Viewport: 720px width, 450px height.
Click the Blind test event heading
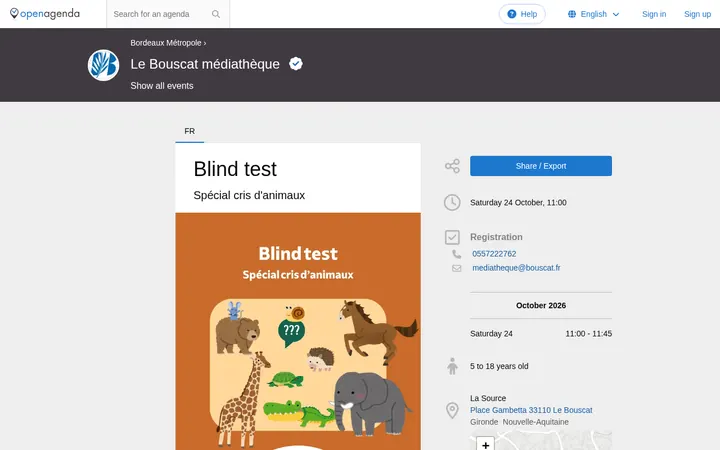point(235,169)
